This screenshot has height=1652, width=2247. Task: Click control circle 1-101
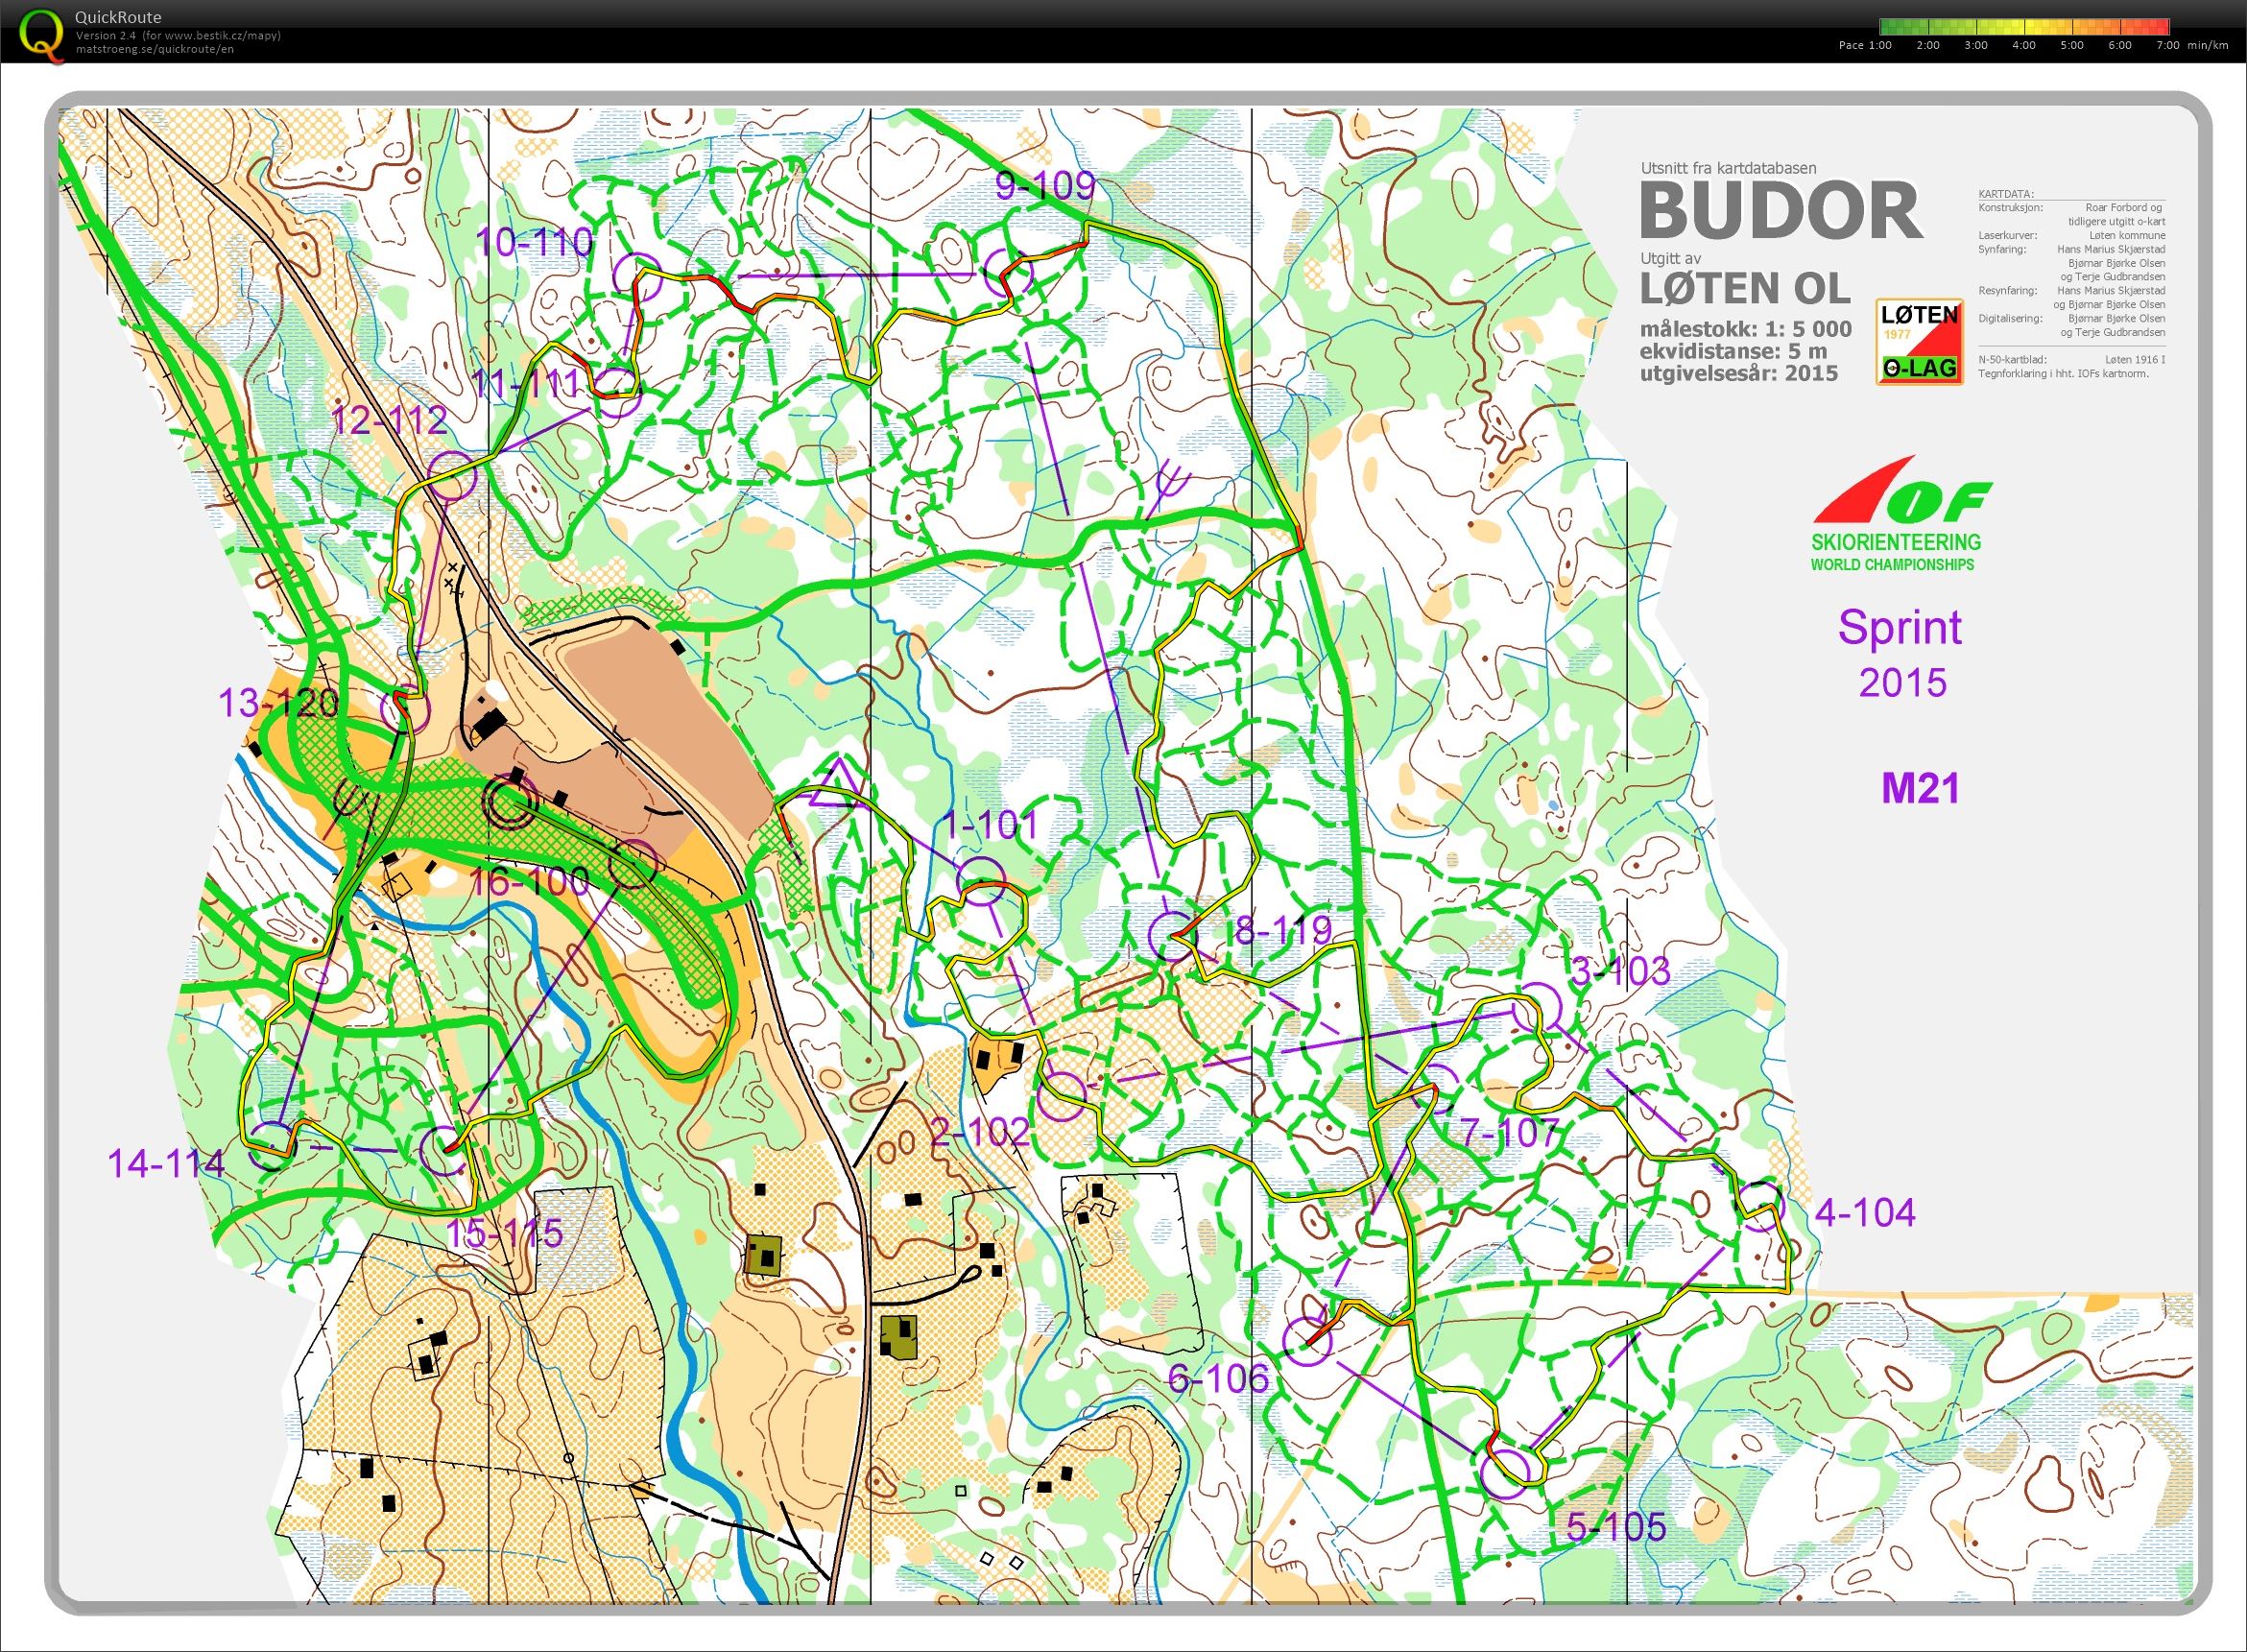(x=979, y=881)
